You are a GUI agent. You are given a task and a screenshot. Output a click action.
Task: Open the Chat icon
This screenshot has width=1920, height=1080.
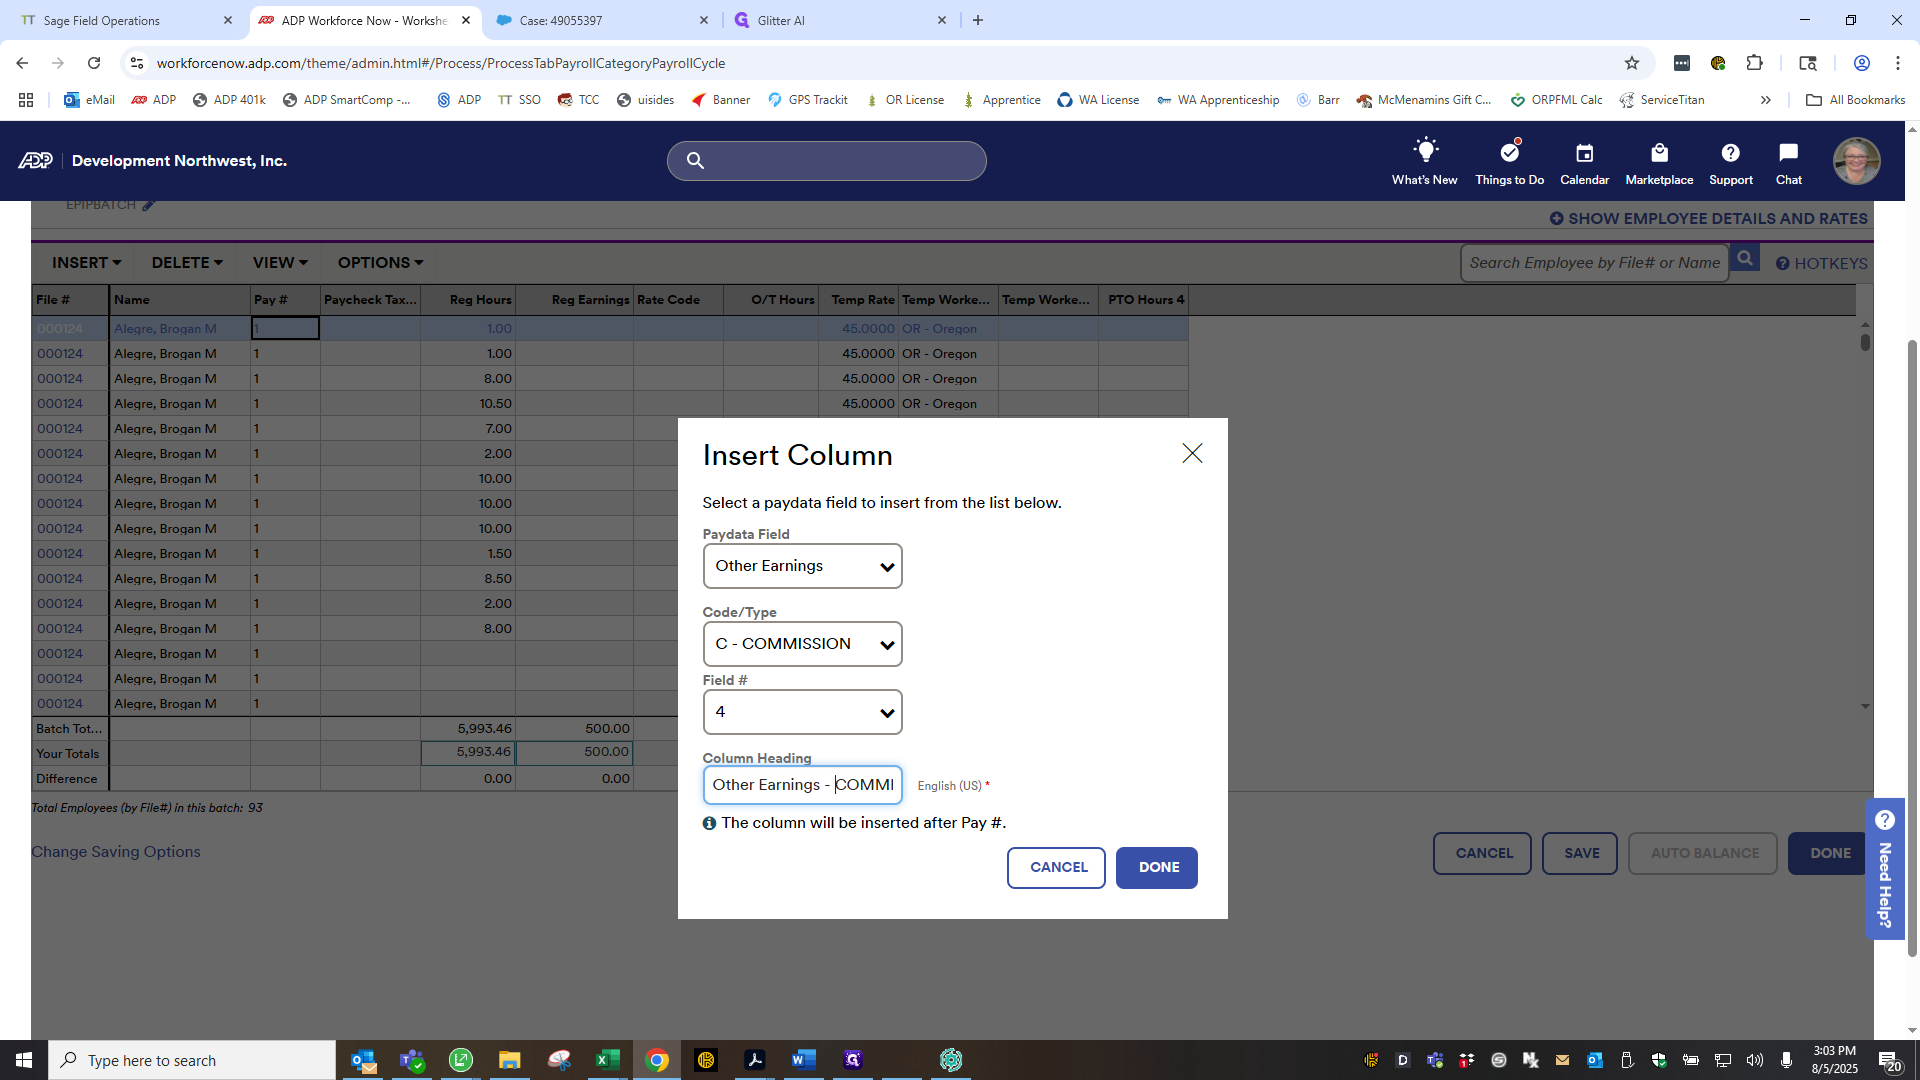tap(1788, 162)
